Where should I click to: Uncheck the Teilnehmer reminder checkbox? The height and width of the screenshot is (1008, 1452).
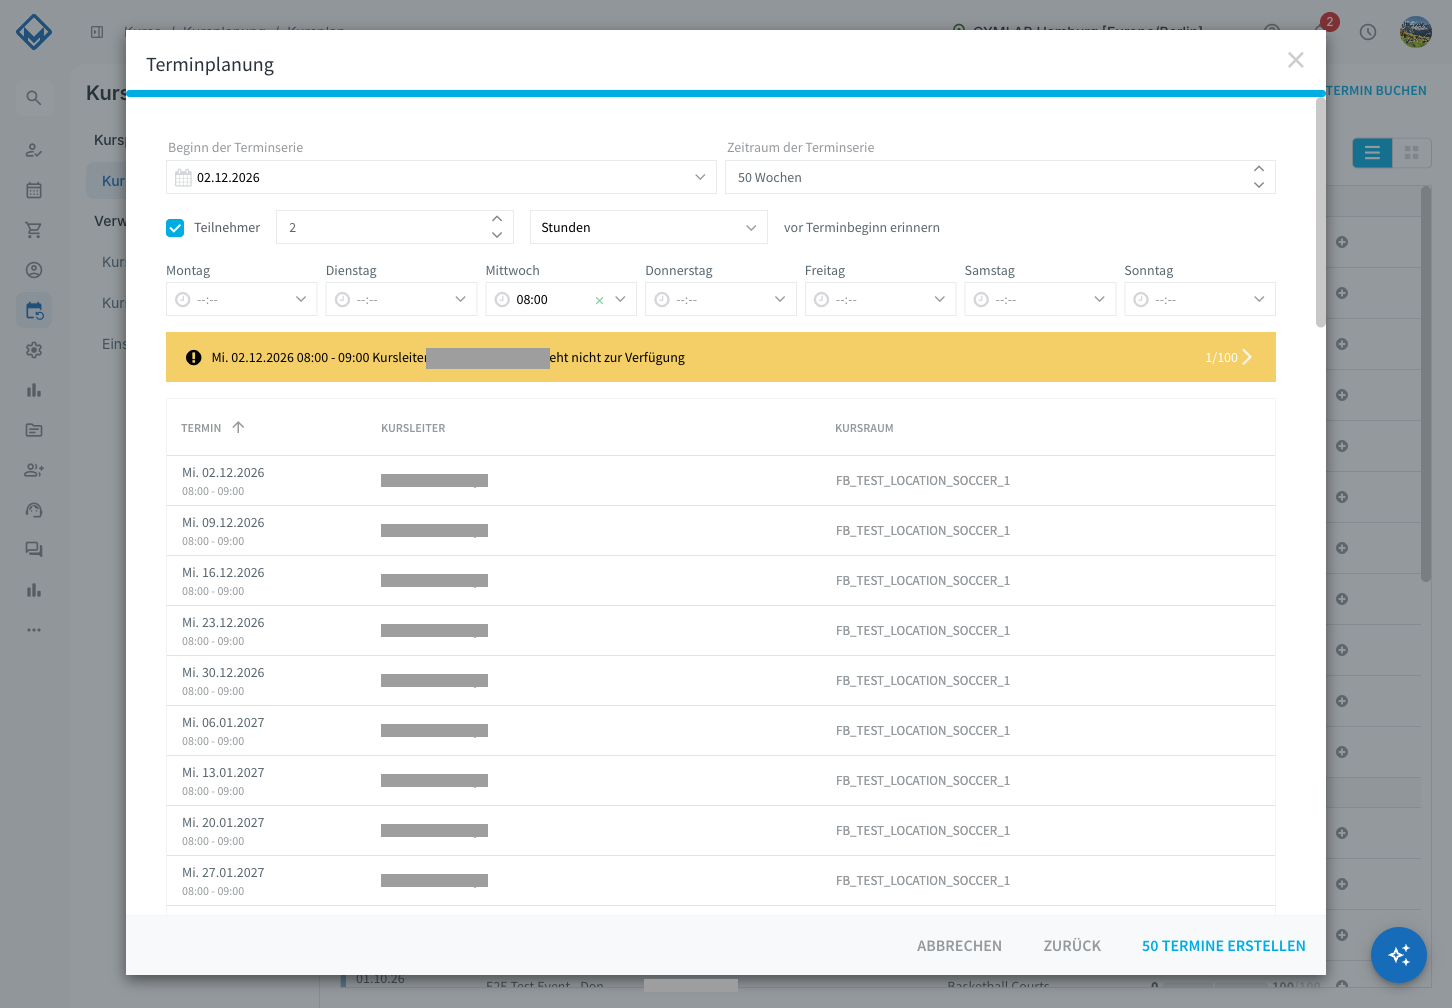175,228
